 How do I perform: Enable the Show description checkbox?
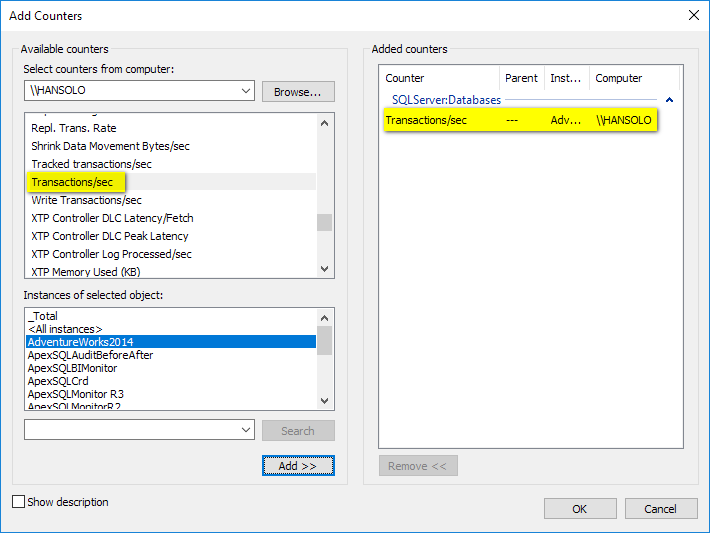[x=18, y=502]
